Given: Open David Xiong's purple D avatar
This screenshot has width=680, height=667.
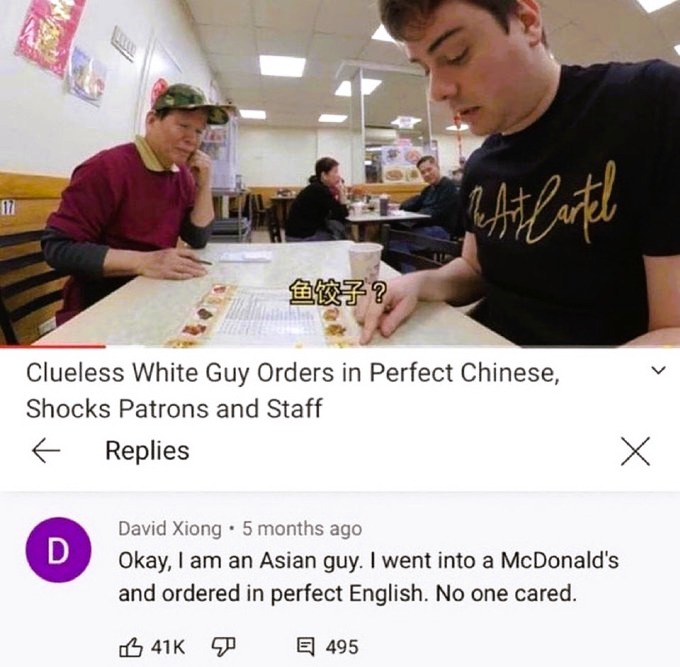Looking at the screenshot, I should (x=58, y=549).
